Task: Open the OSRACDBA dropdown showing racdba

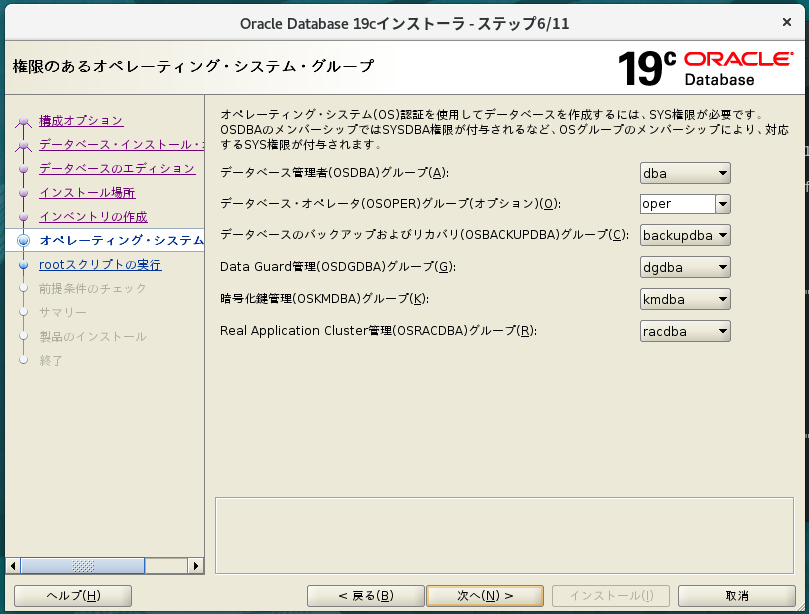Action: (685, 331)
